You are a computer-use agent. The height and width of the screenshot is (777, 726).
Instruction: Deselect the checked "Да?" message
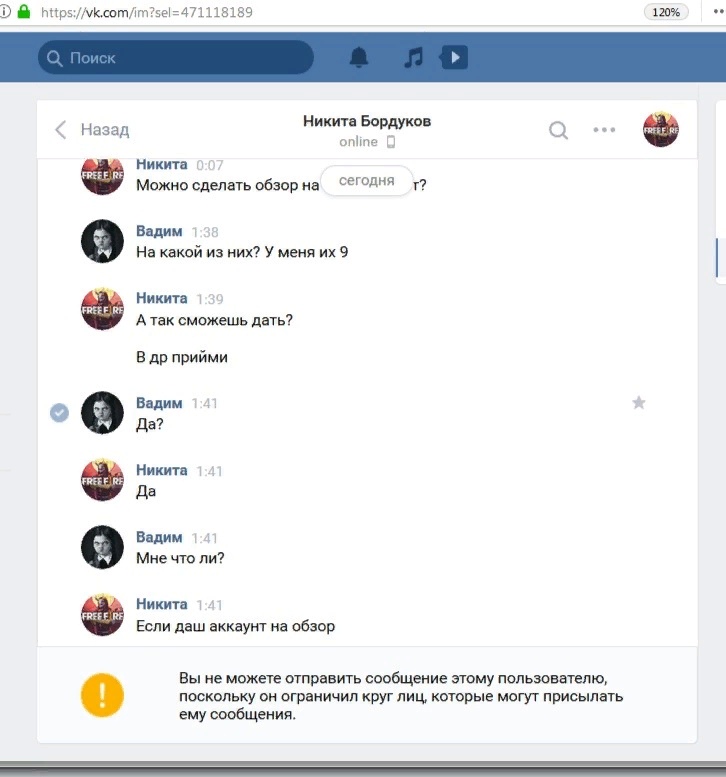point(59,413)
